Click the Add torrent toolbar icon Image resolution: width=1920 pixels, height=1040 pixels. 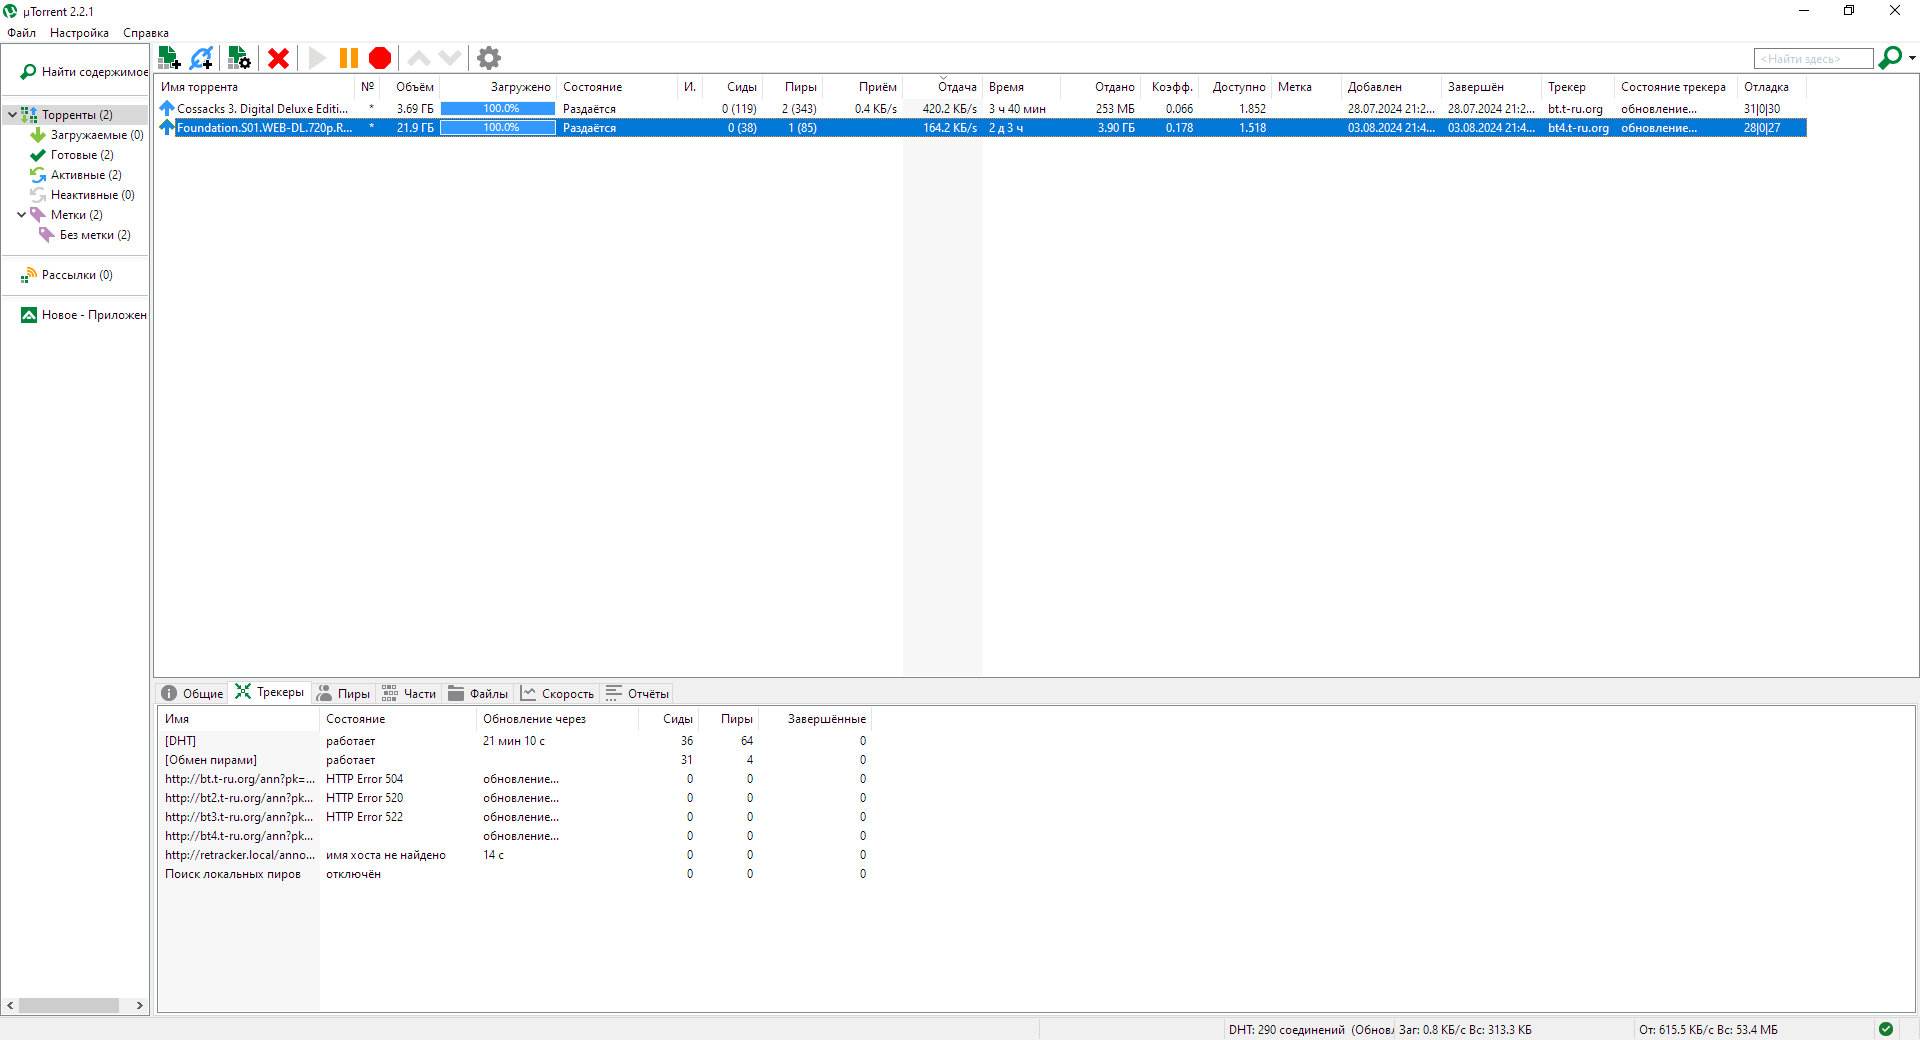pyautogui.click(x=170, y=58)
